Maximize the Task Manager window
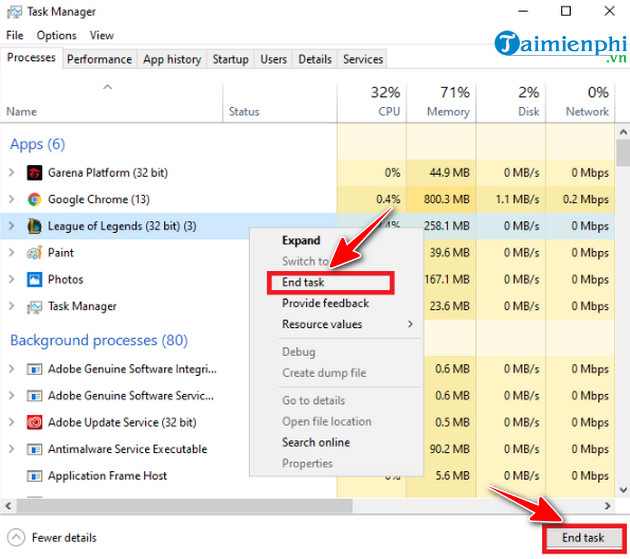The image size is (630, 559). click(x=566, y=11)
